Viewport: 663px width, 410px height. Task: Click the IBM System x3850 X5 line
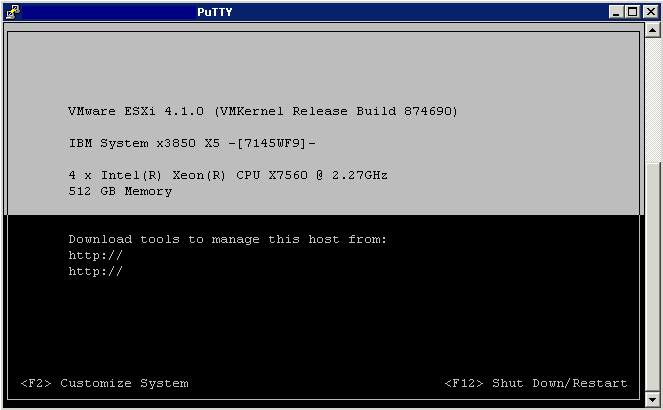[x=192, y=143]
